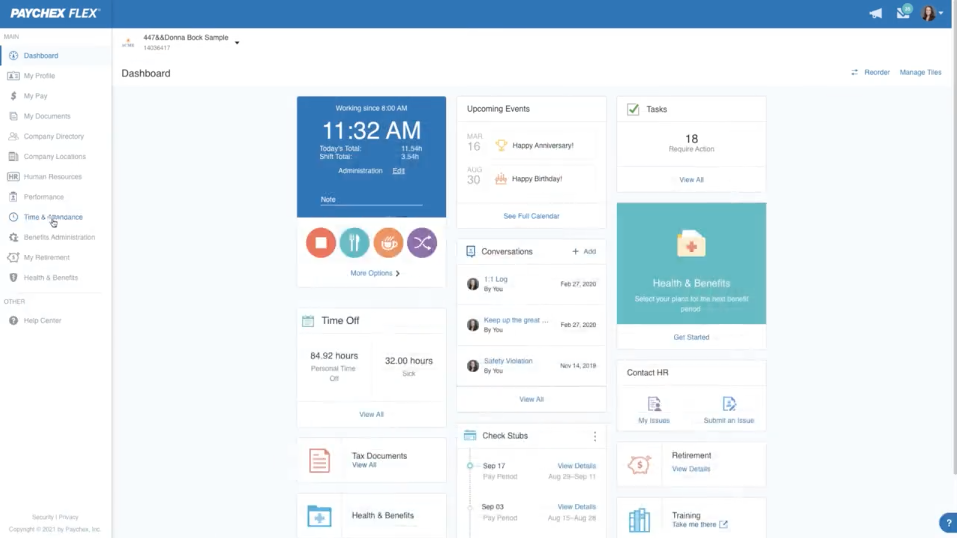Start meal break with fork-knife icon
The image size is (957, 538).
(x=354, y=243)
